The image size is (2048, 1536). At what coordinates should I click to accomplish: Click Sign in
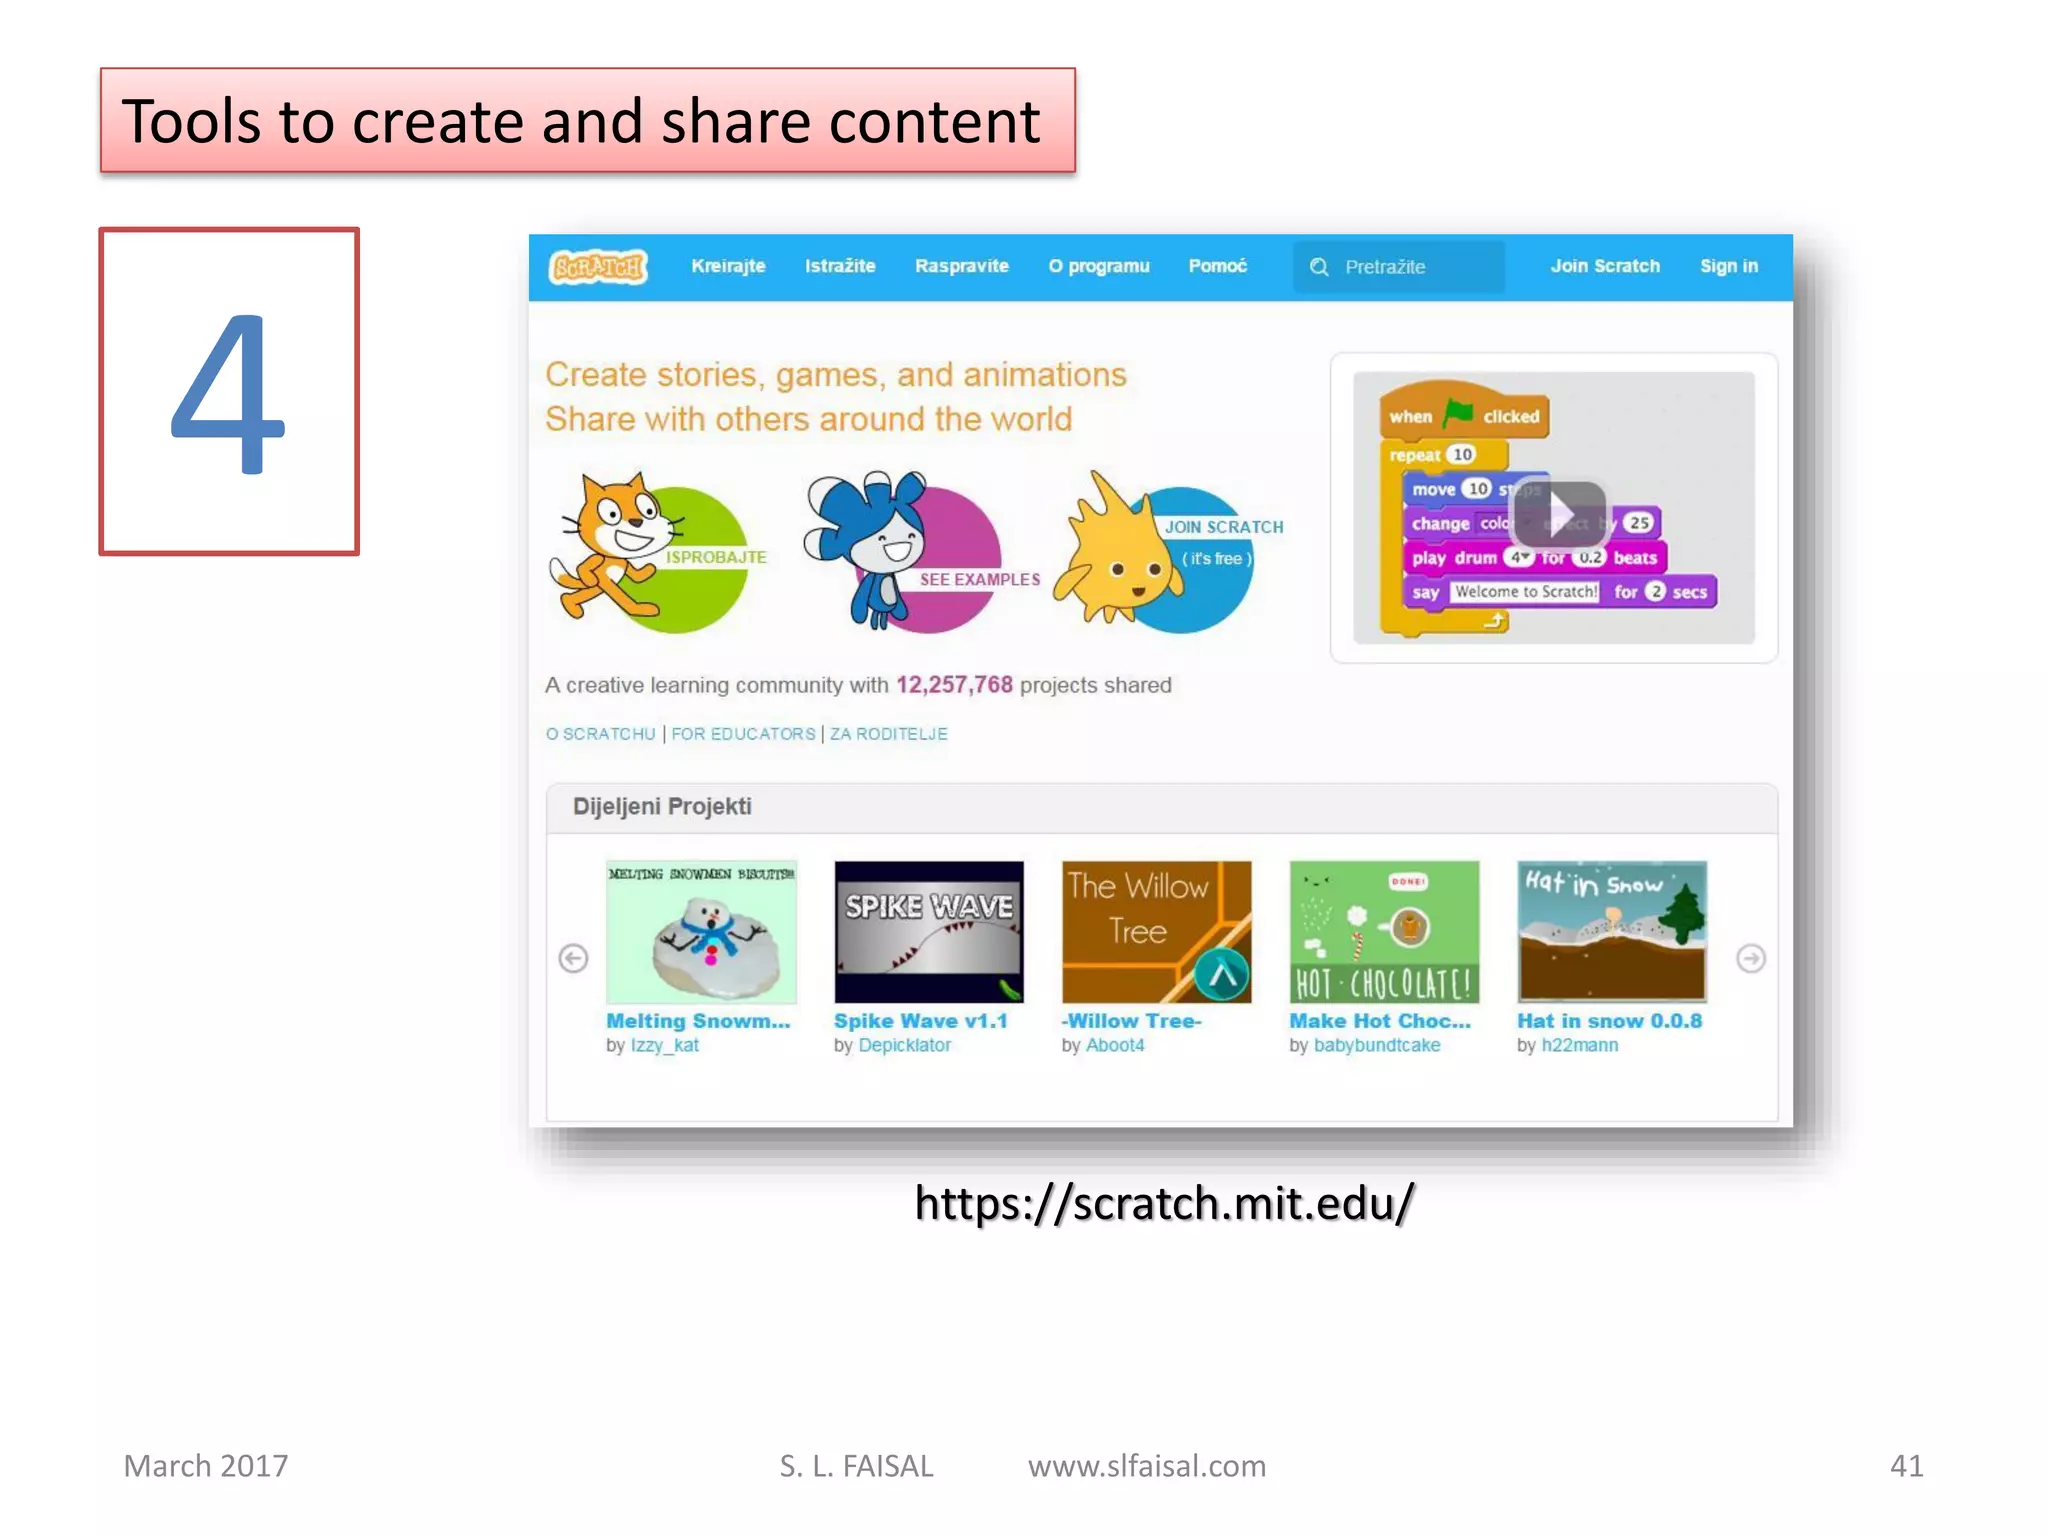[1729, 266]
